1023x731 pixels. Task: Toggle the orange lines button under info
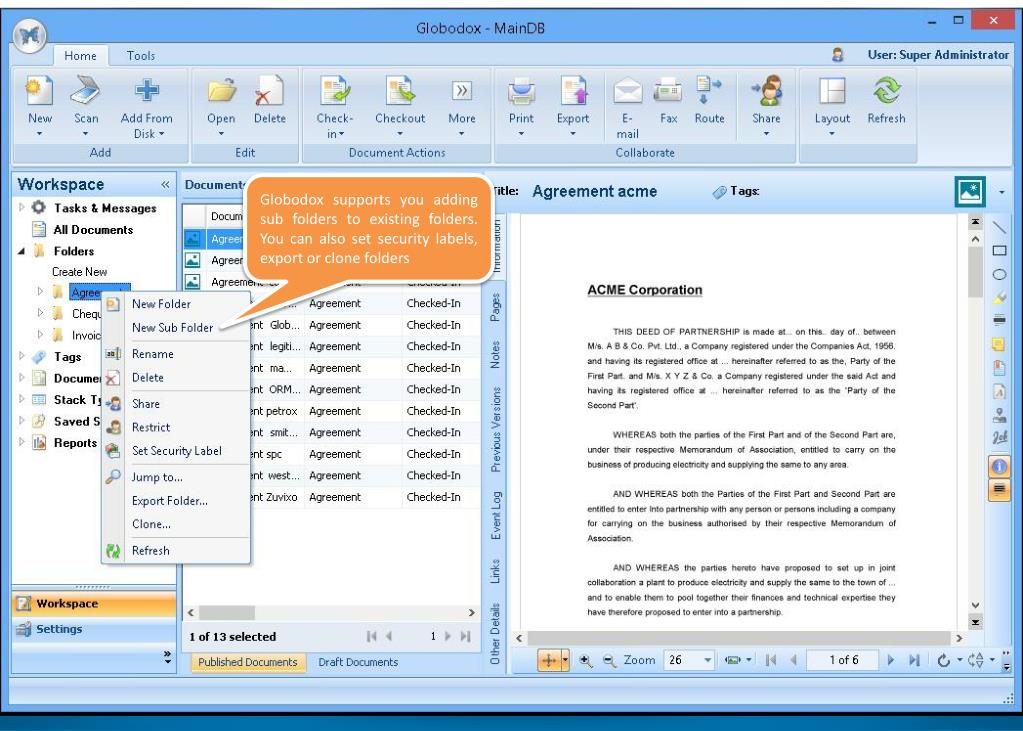[999, 489]
